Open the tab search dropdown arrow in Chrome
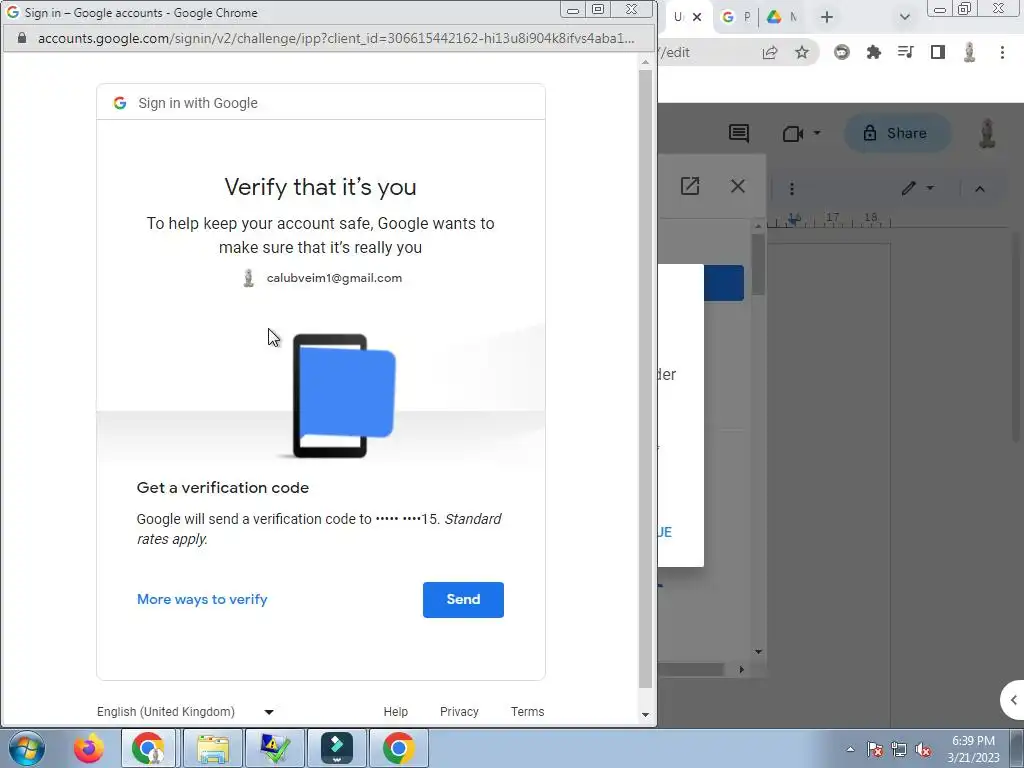The width and height of the screenshot is (1024, 768). [904, 18]
